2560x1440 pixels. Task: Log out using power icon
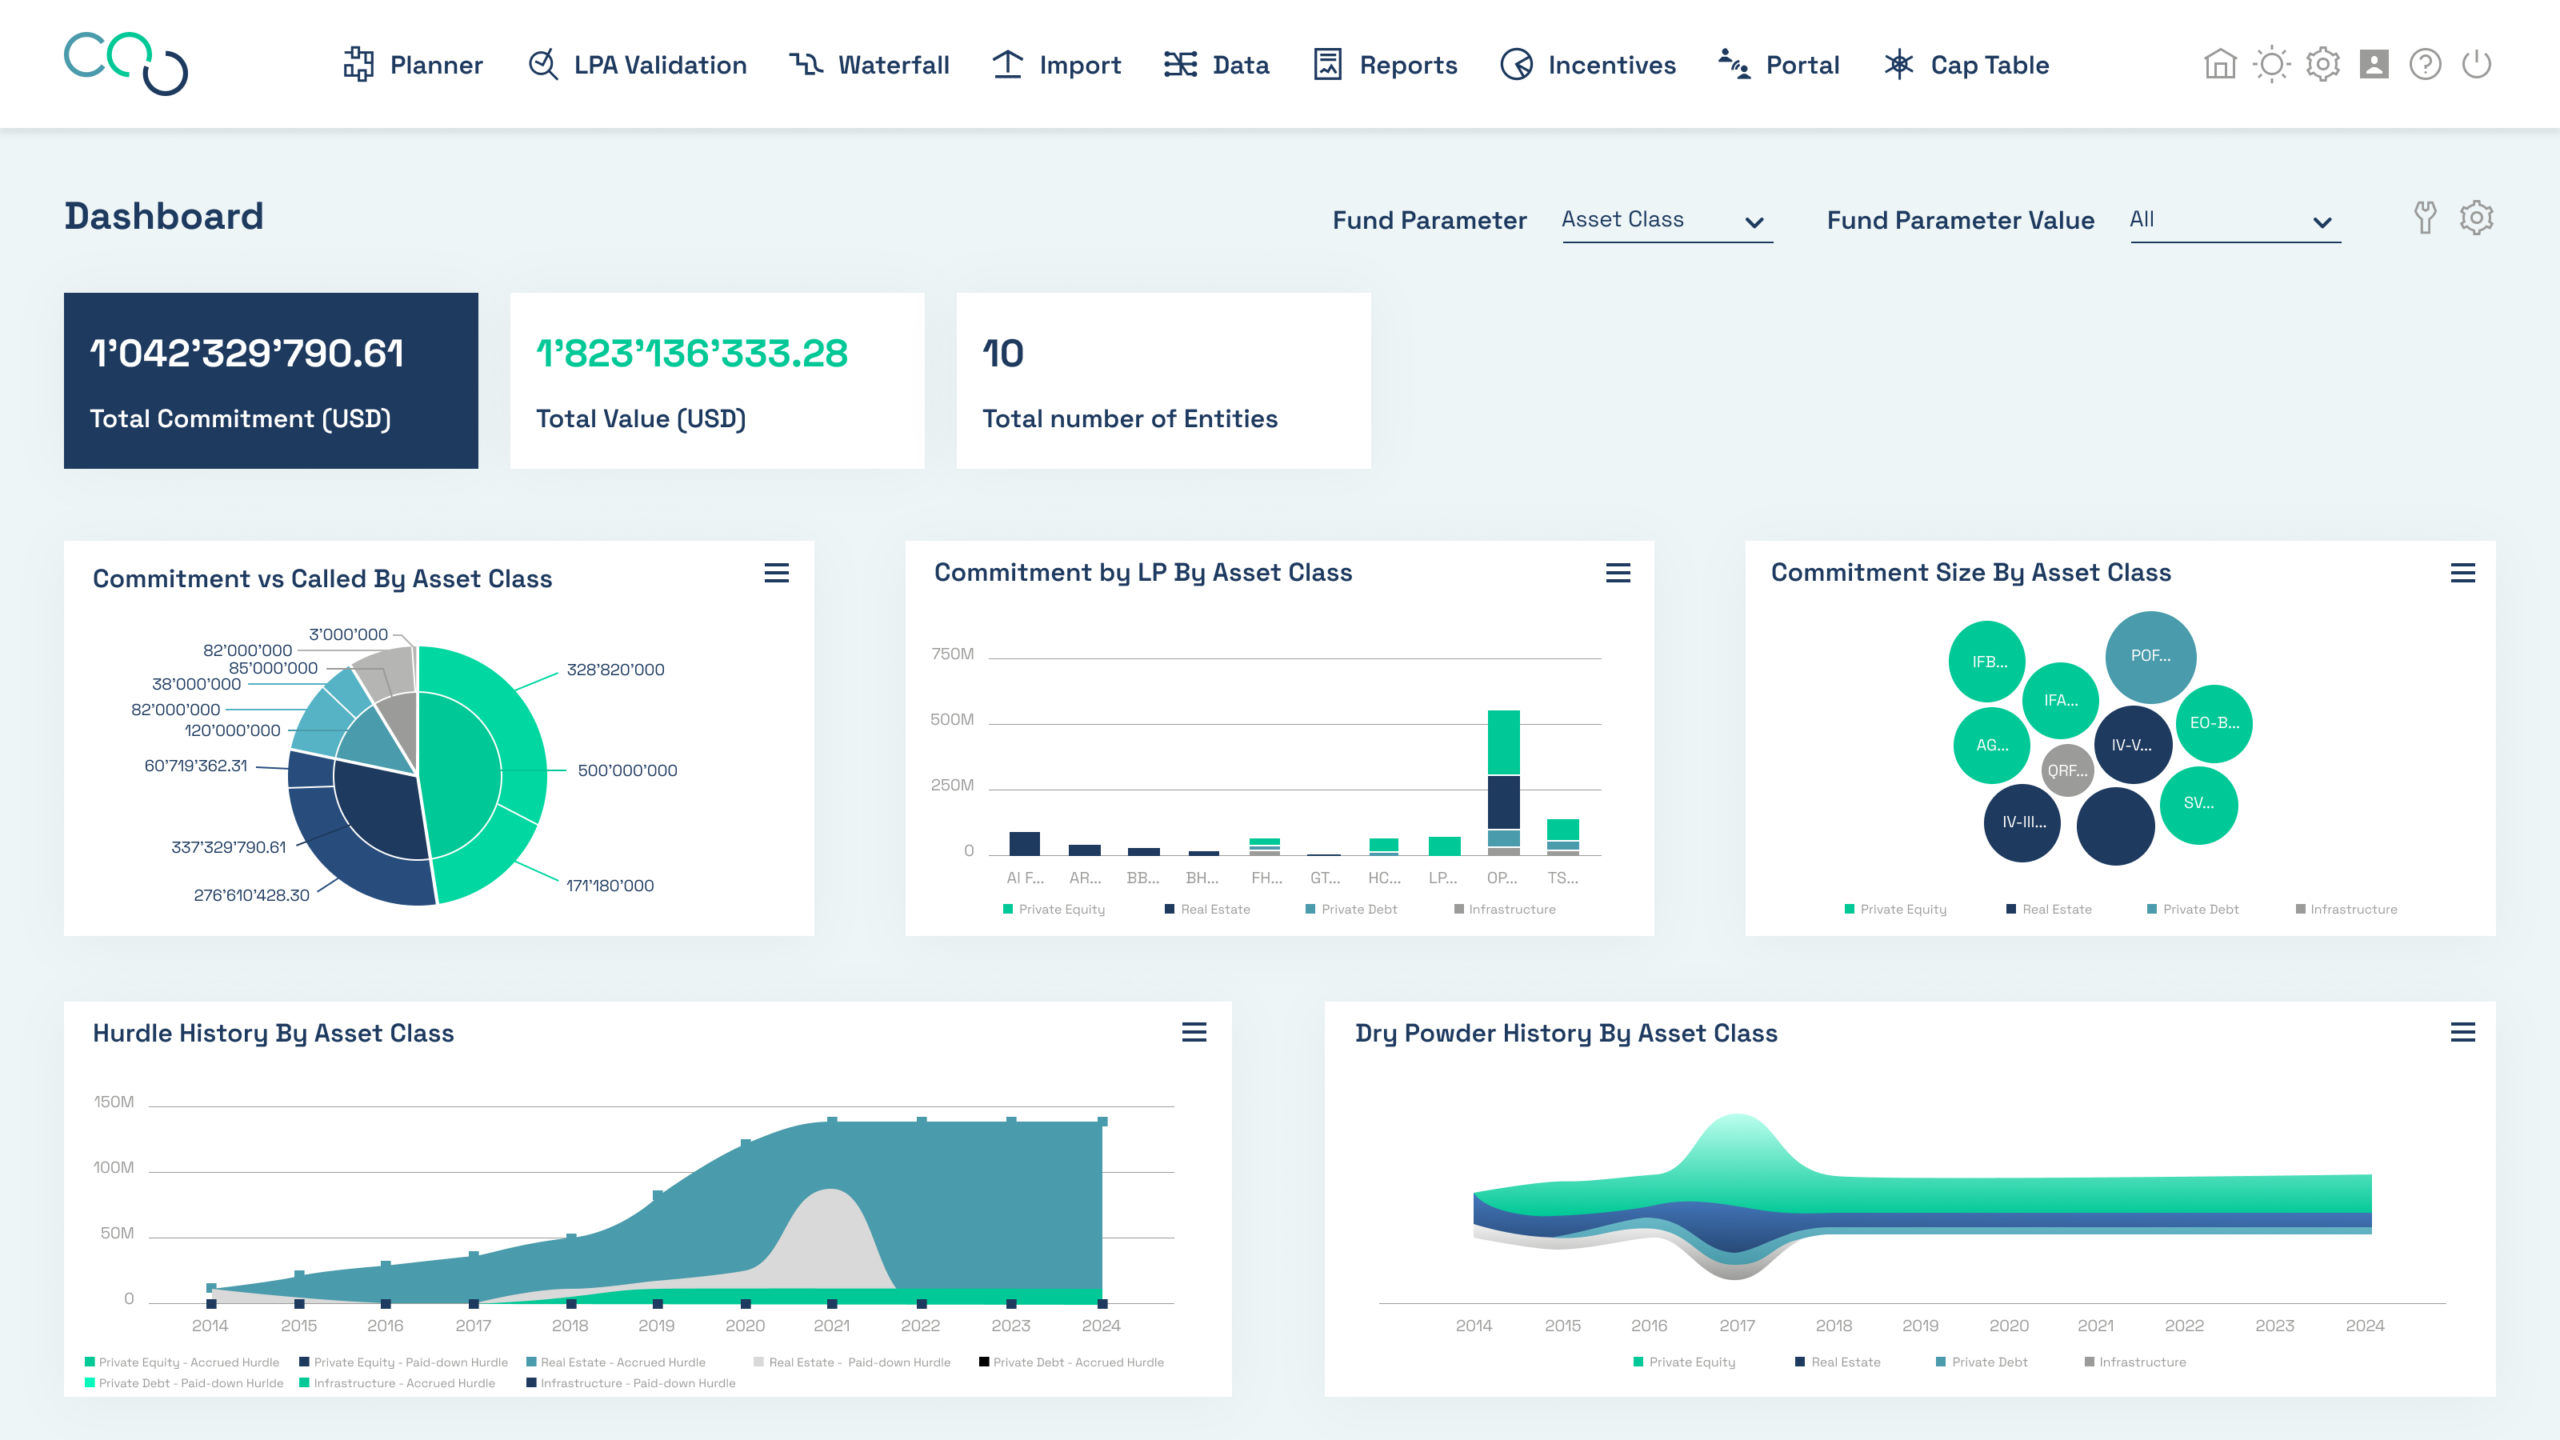(2477, 65)
